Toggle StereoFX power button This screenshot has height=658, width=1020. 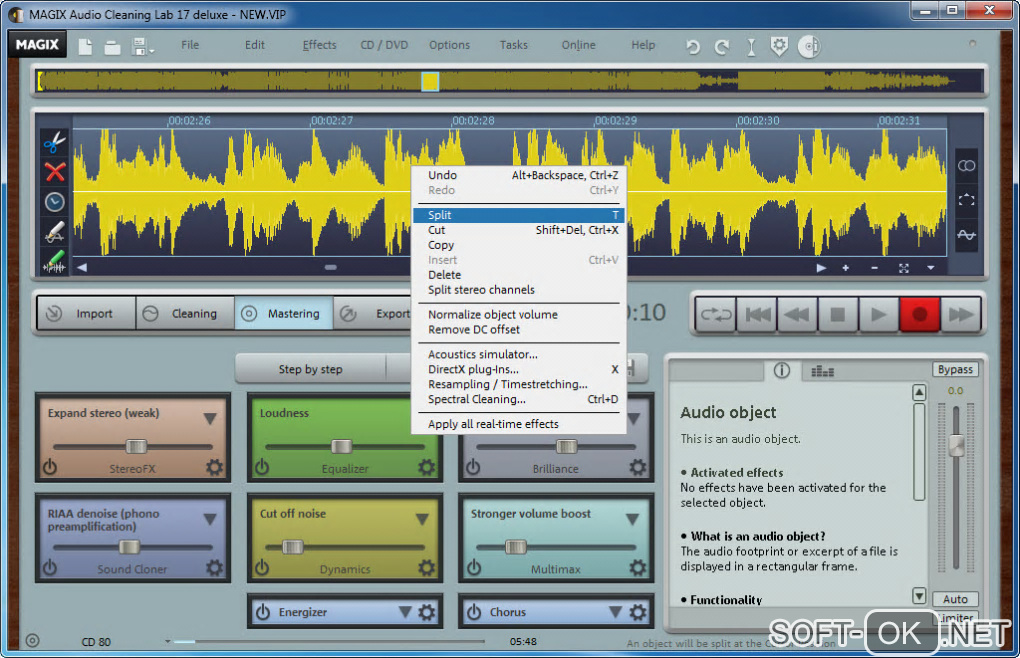click(x=50, y=467)
